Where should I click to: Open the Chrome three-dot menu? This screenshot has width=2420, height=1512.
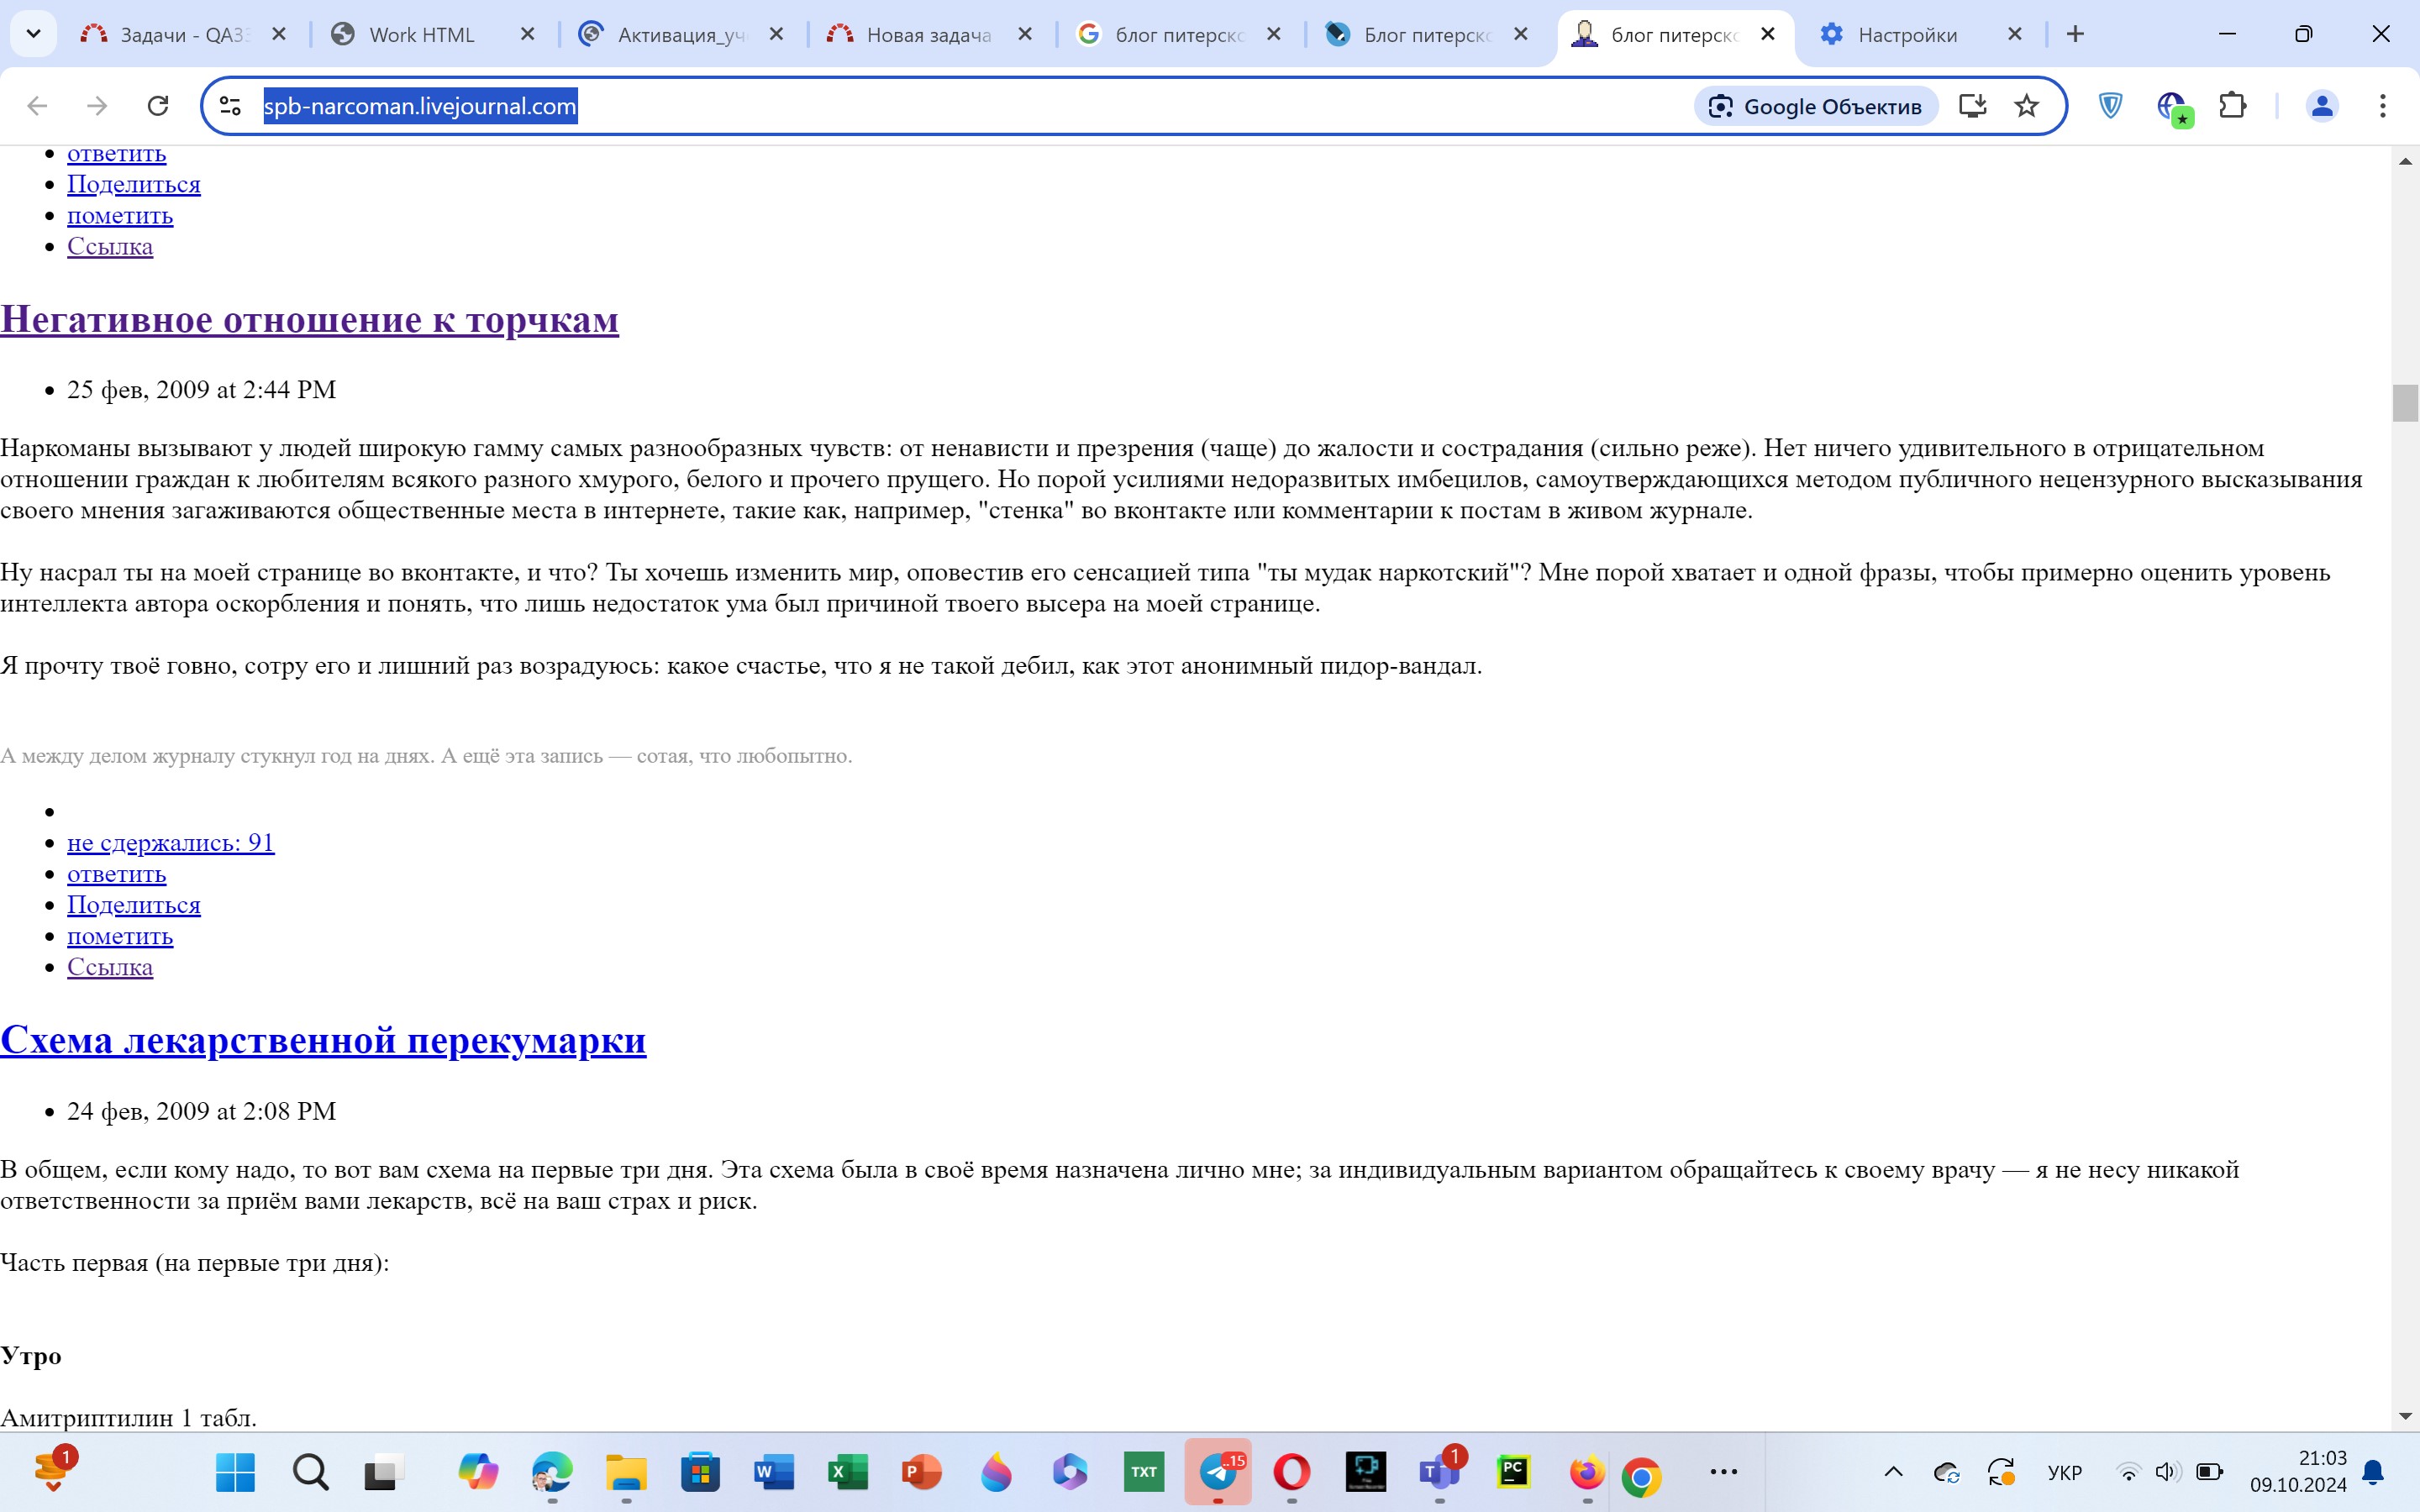tap(2382, 106)
